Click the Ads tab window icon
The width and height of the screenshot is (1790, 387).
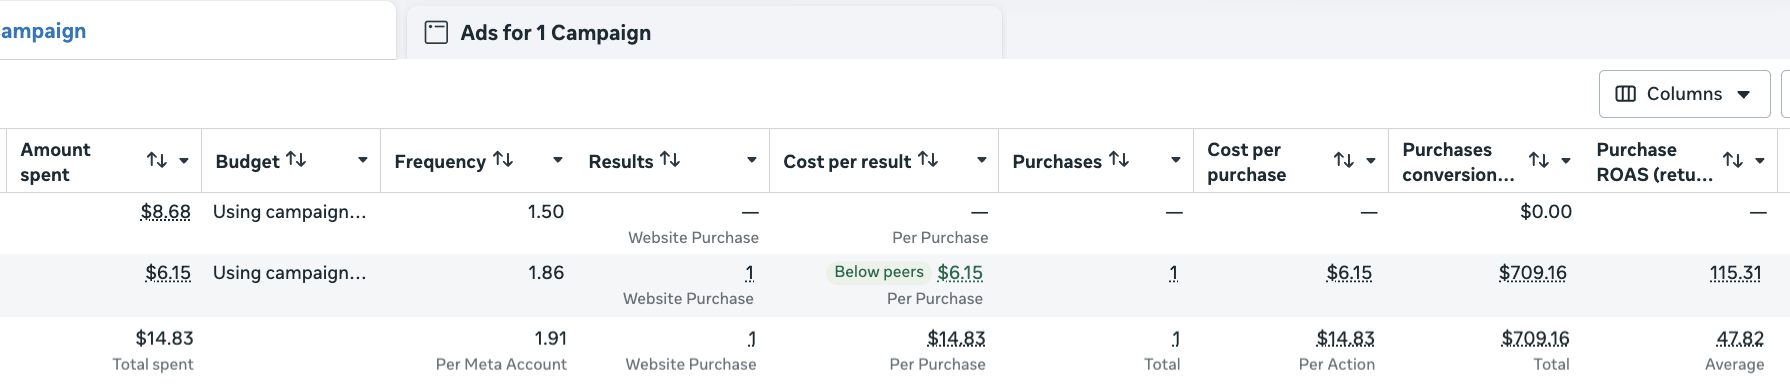click(x=436, y=32)
